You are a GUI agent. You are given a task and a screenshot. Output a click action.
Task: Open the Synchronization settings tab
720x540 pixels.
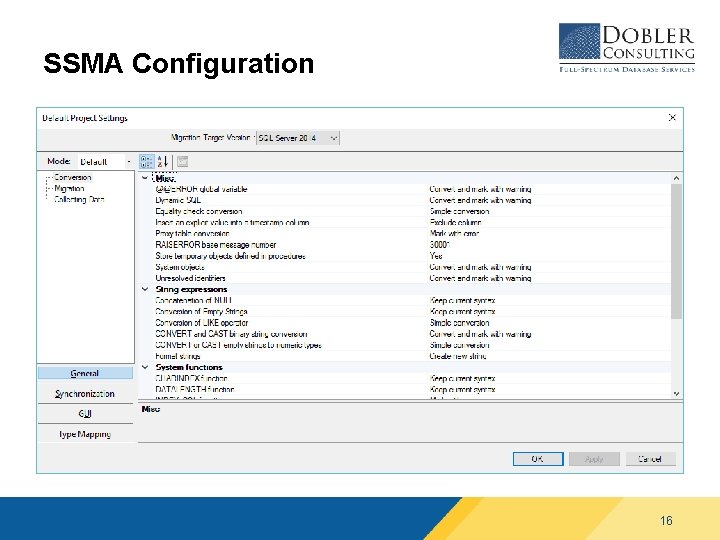[85, 394]
